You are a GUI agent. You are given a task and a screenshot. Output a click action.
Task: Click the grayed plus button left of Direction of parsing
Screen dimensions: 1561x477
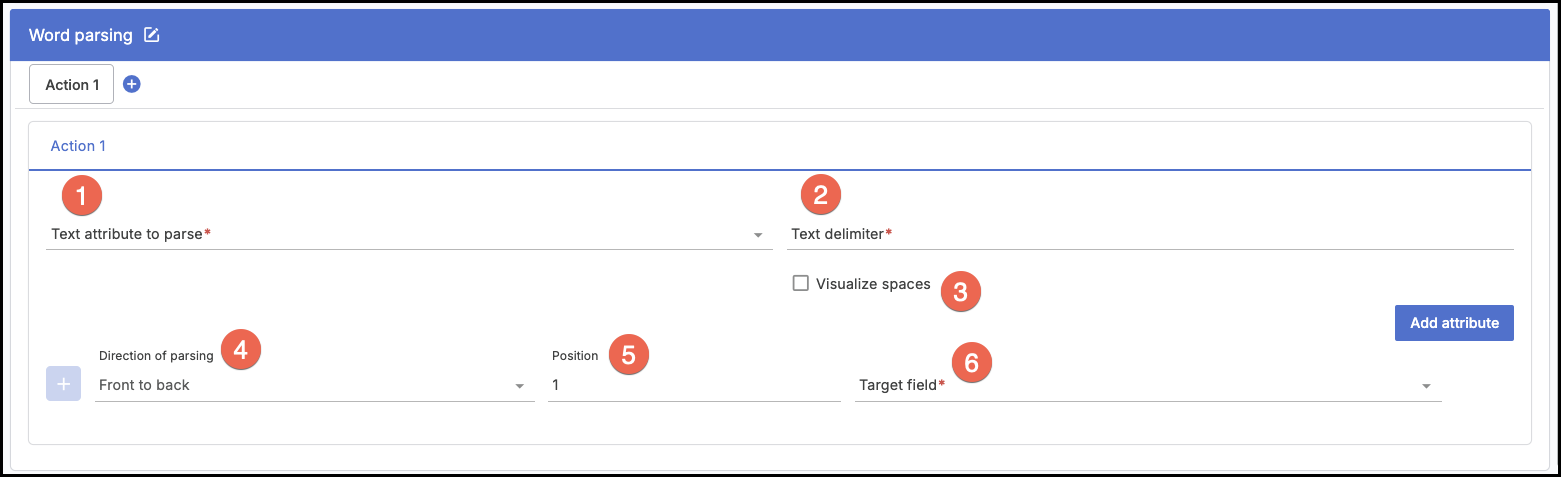click(x=63, y=384)
